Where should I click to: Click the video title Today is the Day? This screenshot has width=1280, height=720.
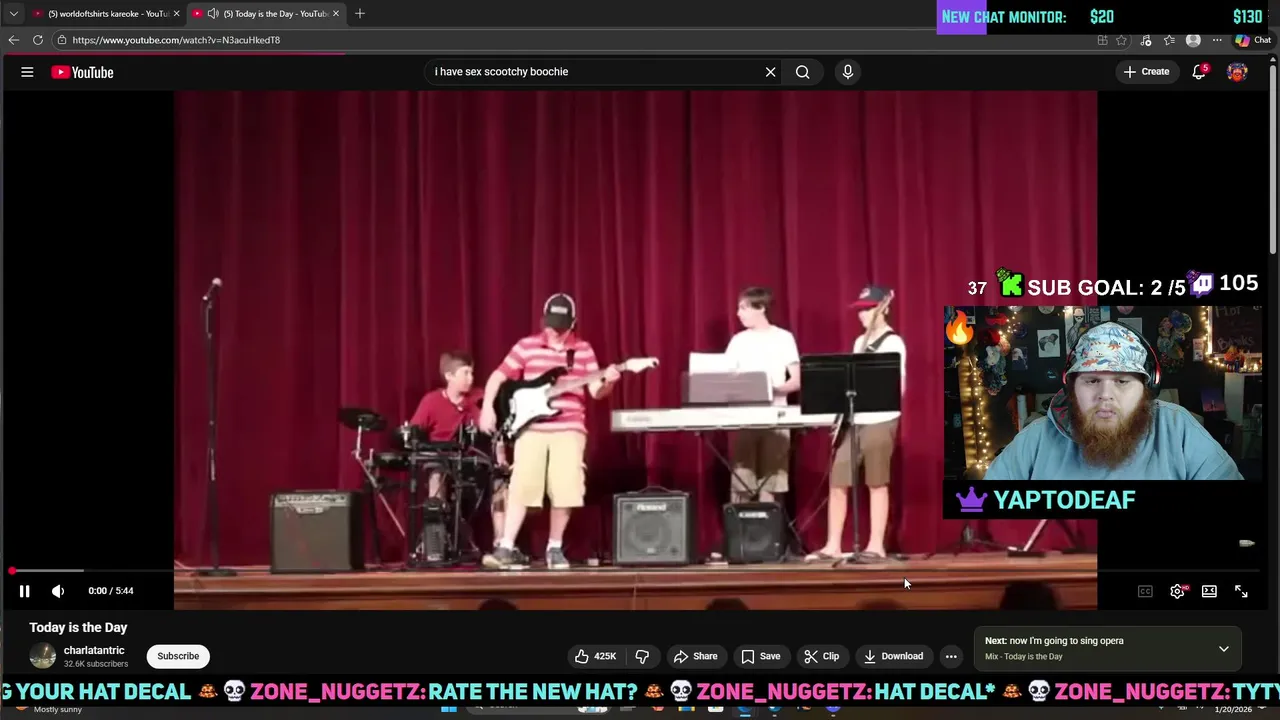(78, 627)
